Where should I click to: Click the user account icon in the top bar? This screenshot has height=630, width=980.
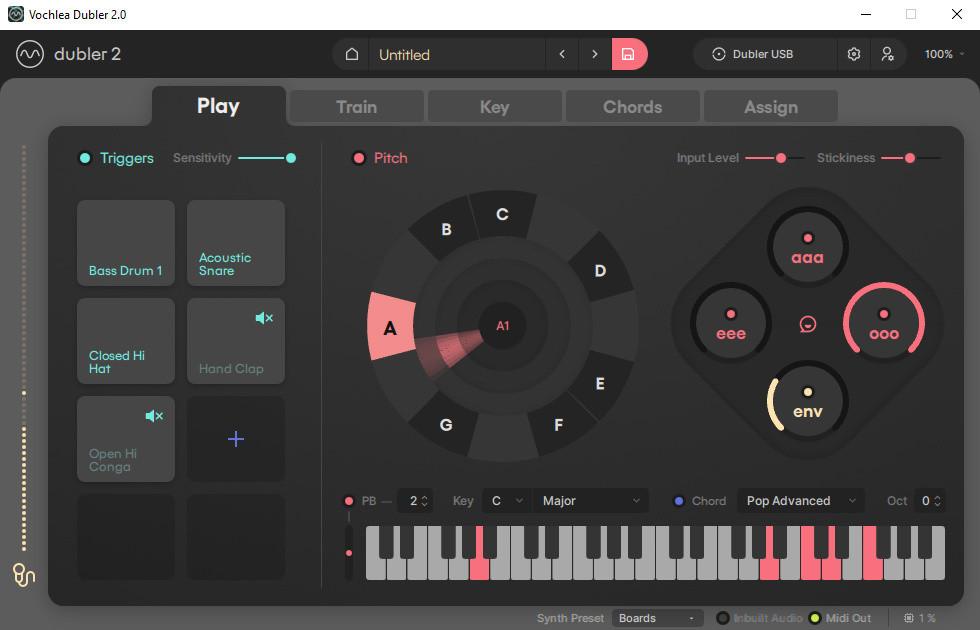click(889, 54)
